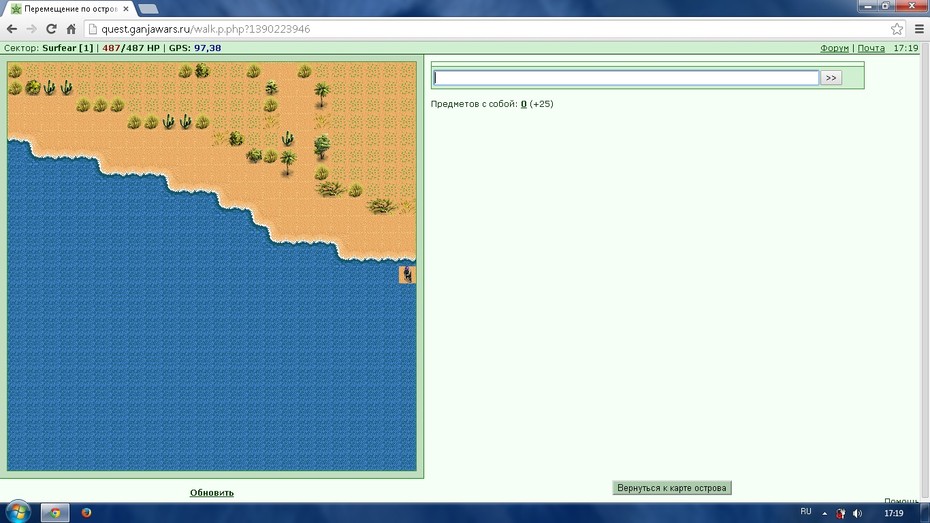Click the chat text input field
Screen dimensions: 930x523
point(626,78)
